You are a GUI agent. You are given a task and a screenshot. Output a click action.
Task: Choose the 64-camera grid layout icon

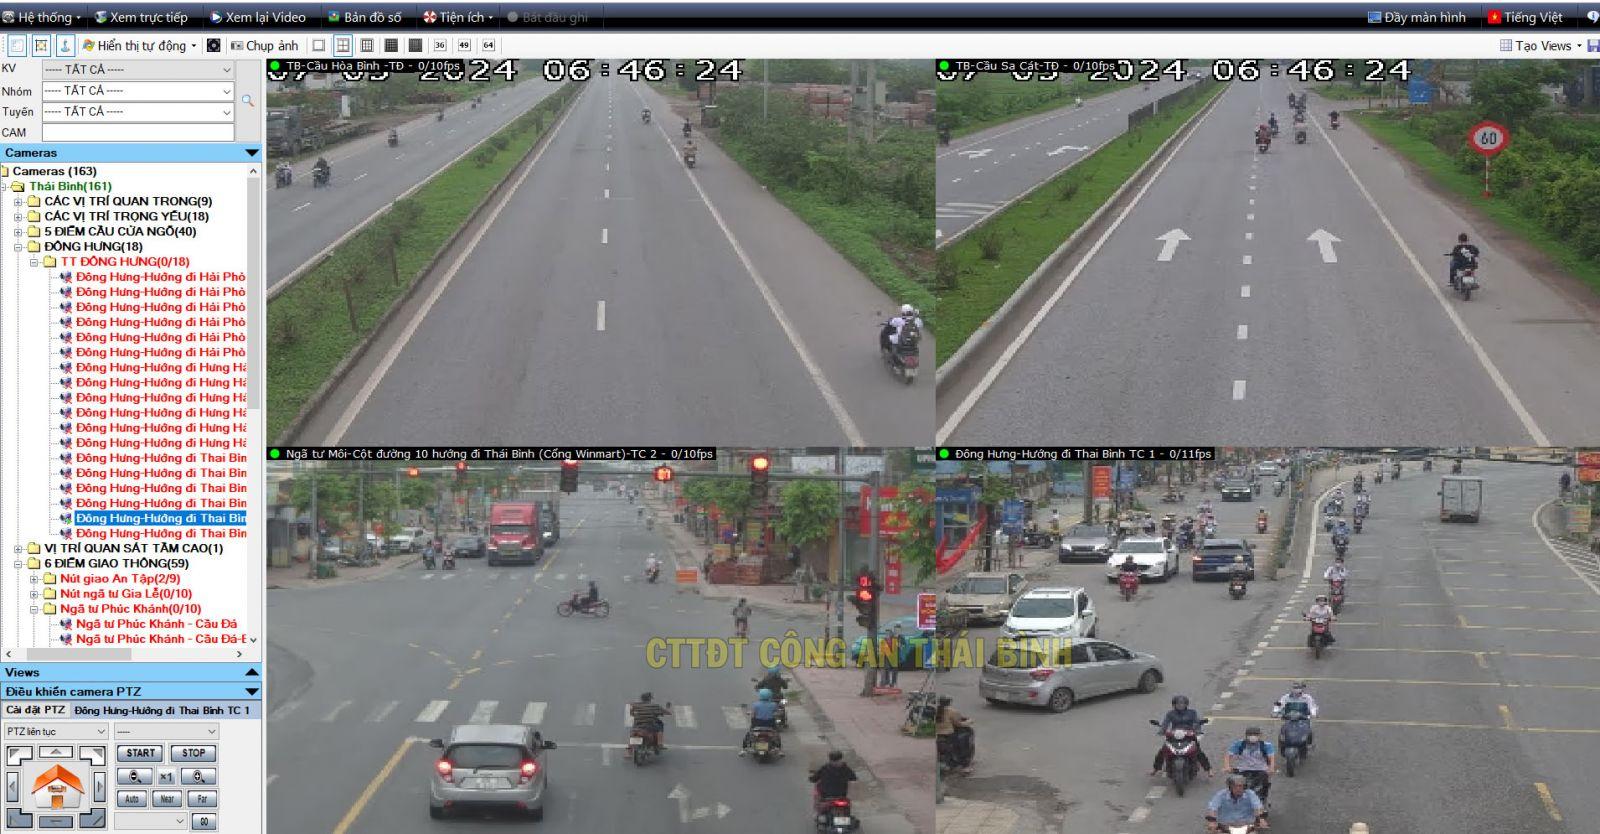pos(488,45)
